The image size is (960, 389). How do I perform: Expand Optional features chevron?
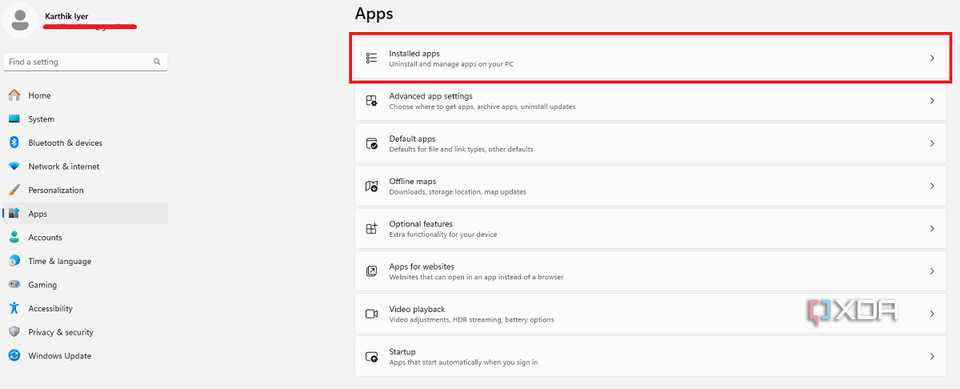[x=932, y=228]
